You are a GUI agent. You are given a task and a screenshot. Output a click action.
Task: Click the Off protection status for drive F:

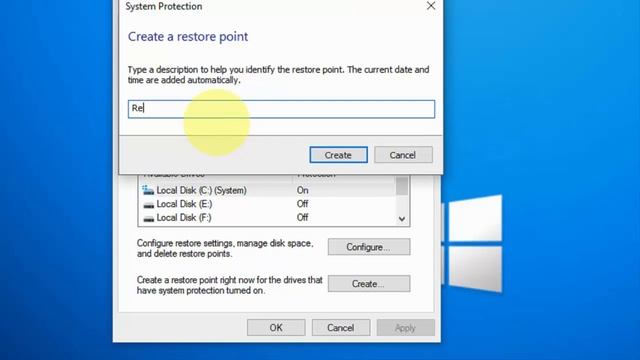302,218
